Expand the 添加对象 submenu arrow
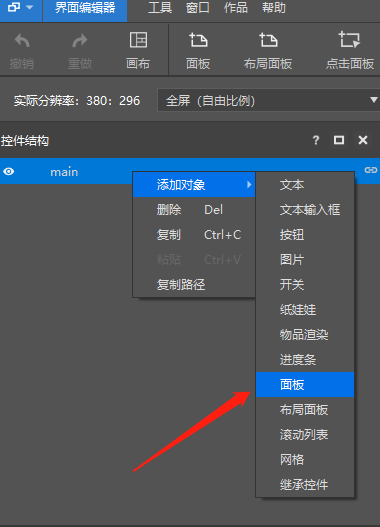The width and height of the screenshot is (380, 527). coord(249,184)
